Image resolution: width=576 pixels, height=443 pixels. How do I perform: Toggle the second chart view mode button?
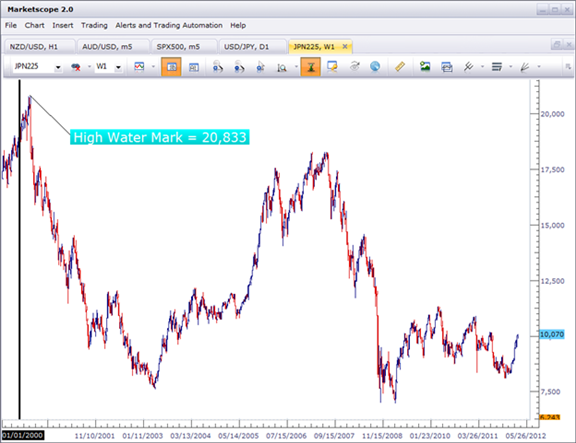194,67
